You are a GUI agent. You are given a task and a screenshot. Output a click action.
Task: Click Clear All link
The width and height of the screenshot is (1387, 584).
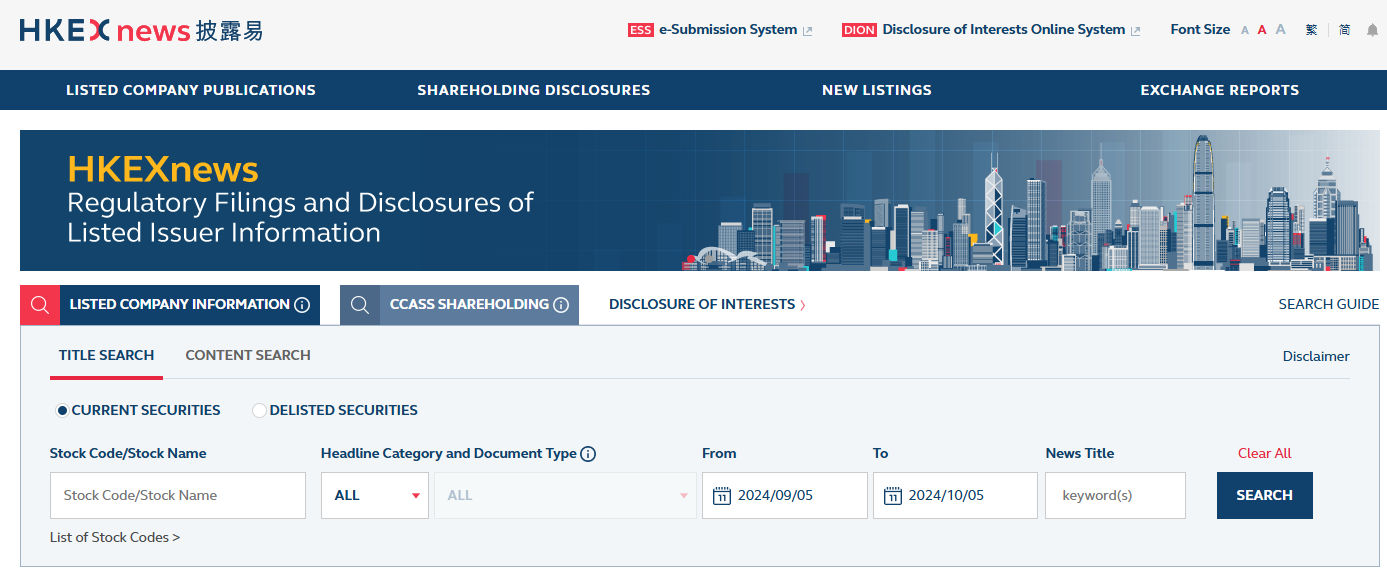1265,453
